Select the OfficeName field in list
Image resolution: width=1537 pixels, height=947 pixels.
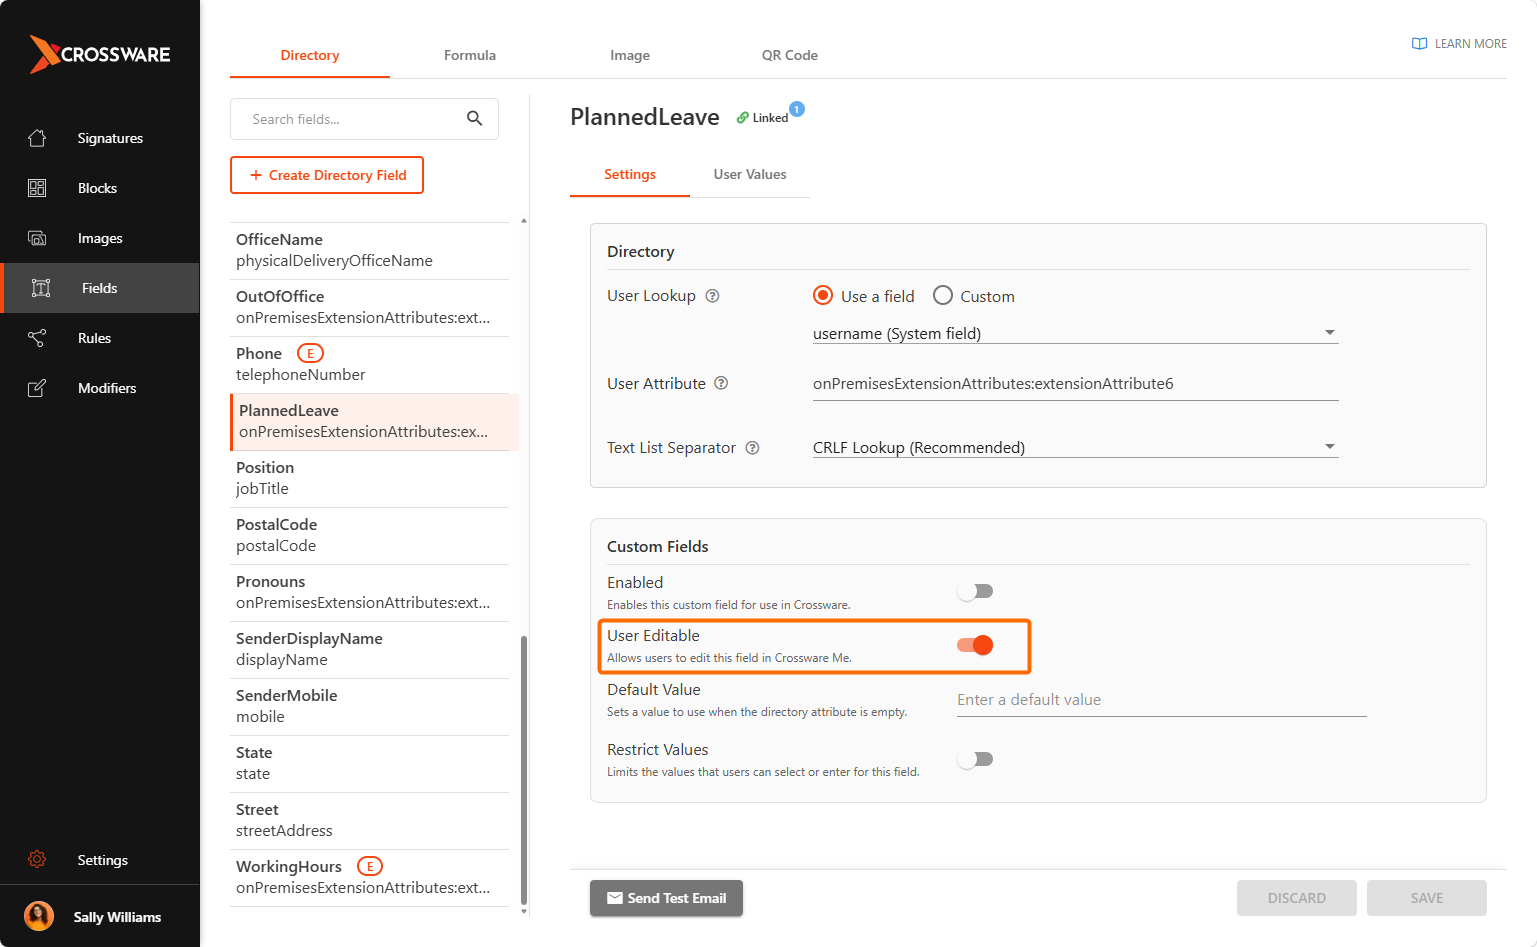370,250
